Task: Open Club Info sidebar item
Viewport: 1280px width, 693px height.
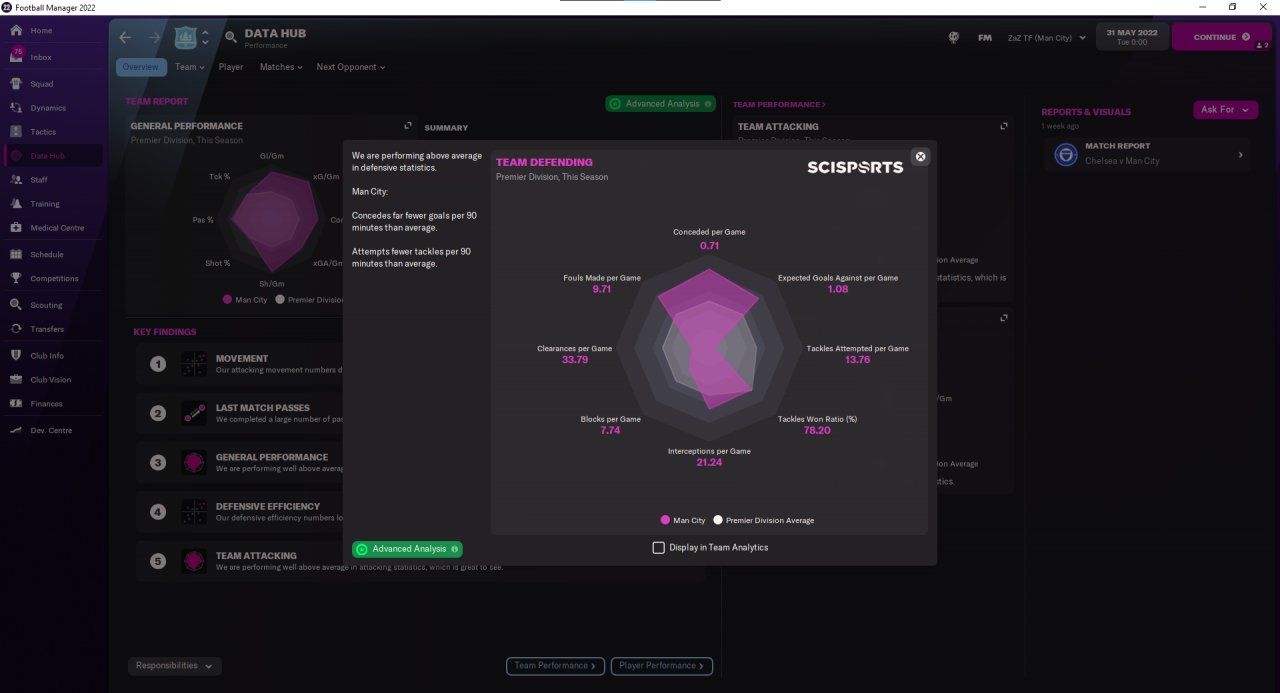Action: 46,356
